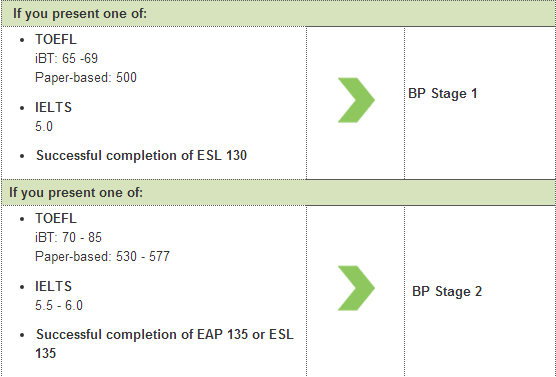Screen dimensions: 556x377
Task: Select the BP Stage 2 label
Action: 447,292
